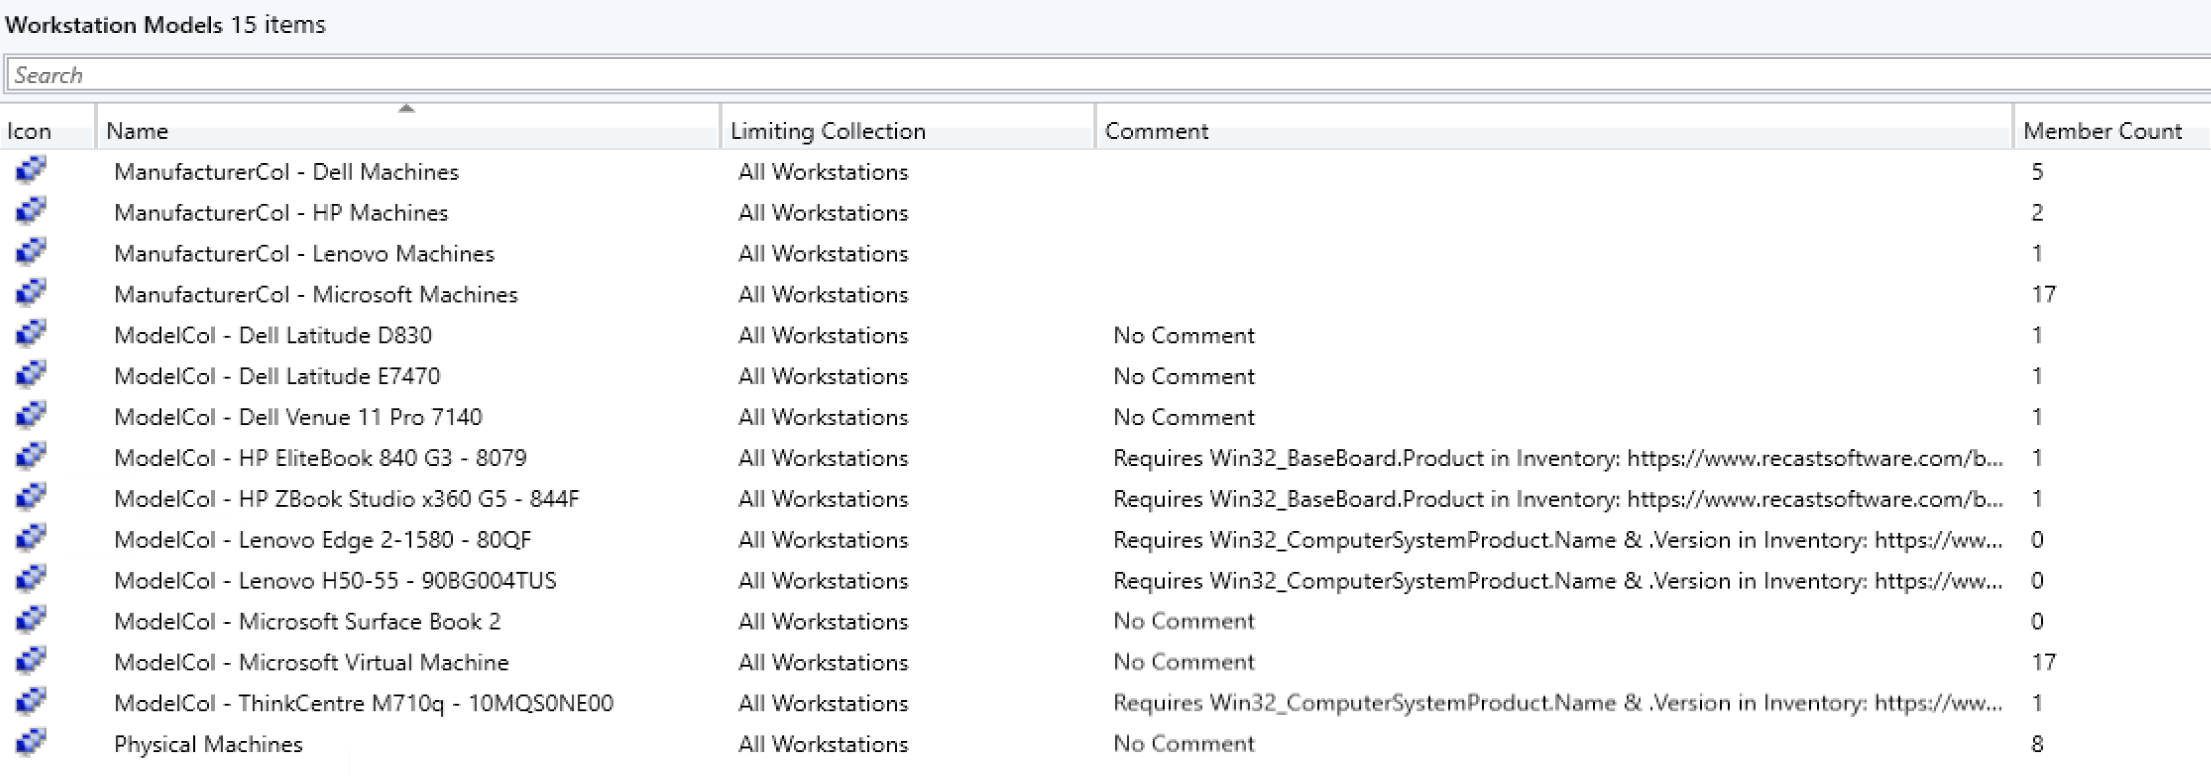Select ModelCol - Dell Venue 11 Pro 7140
This screenshot has height=776, width=2211.
(x=298, y=417)
